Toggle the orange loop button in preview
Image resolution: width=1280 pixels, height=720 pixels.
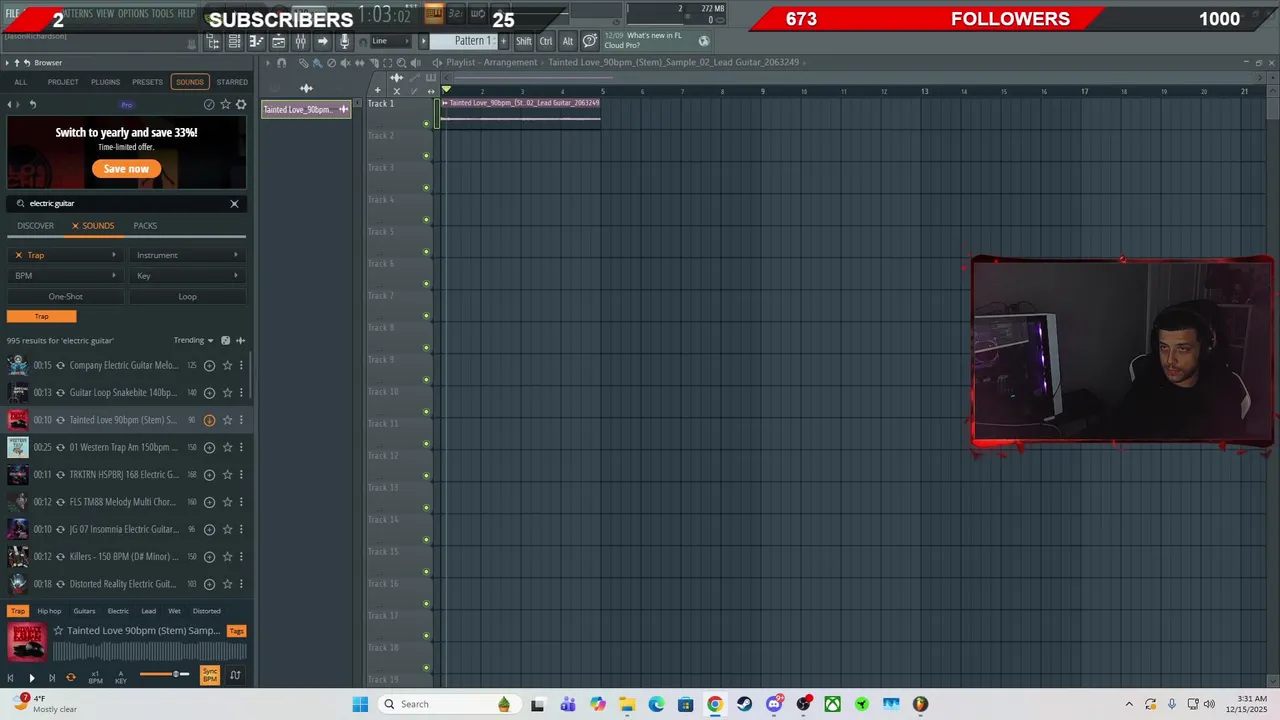pyautogui.click(x=70, y=677)
